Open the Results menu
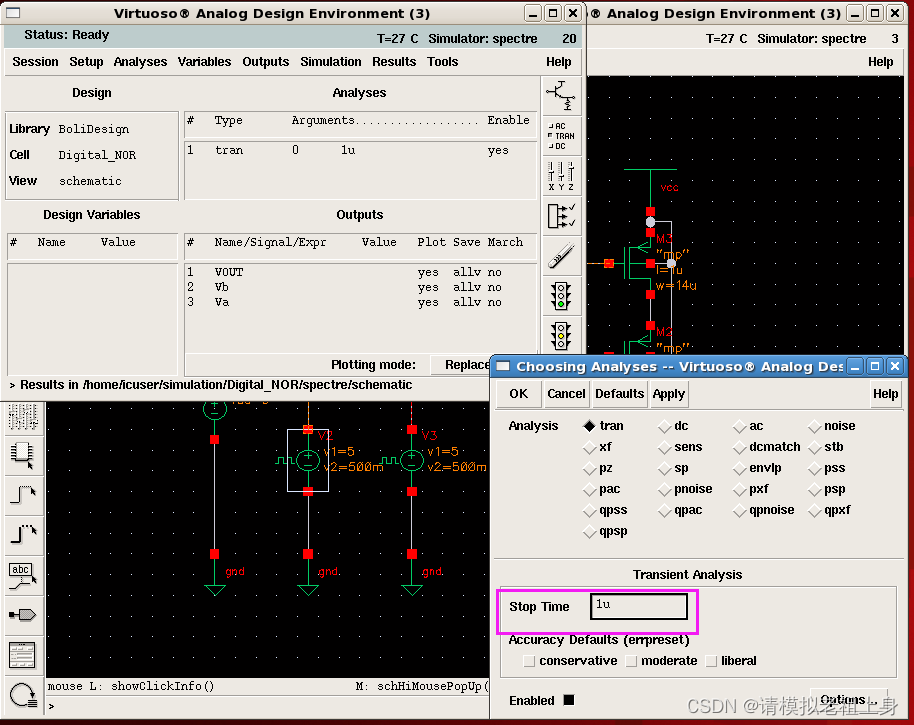This screenshot has width=914, height=725. tap(394, 62)
